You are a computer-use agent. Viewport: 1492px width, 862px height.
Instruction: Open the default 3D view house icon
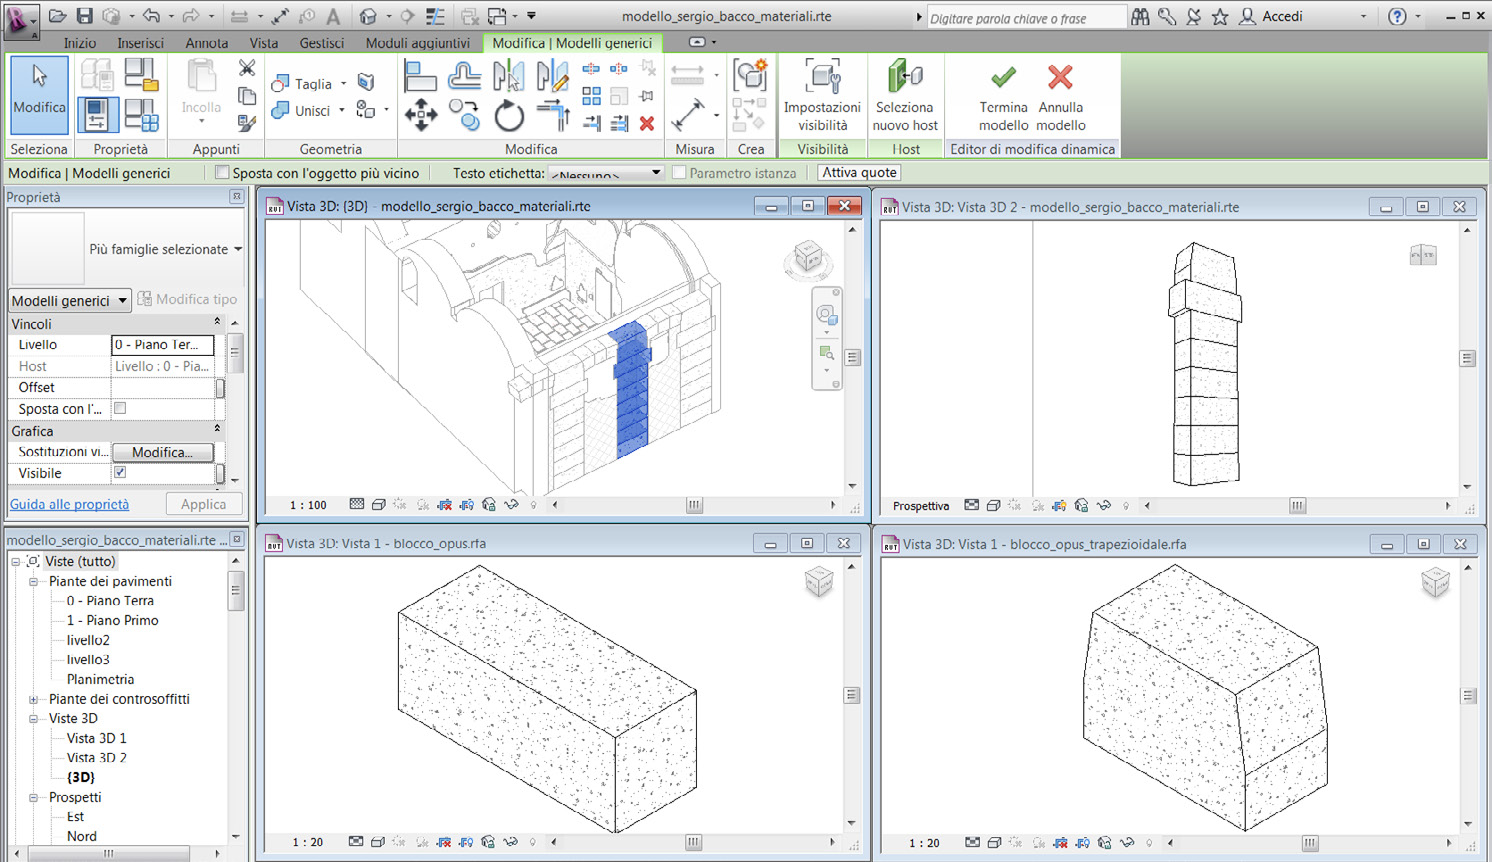[369, 16]
